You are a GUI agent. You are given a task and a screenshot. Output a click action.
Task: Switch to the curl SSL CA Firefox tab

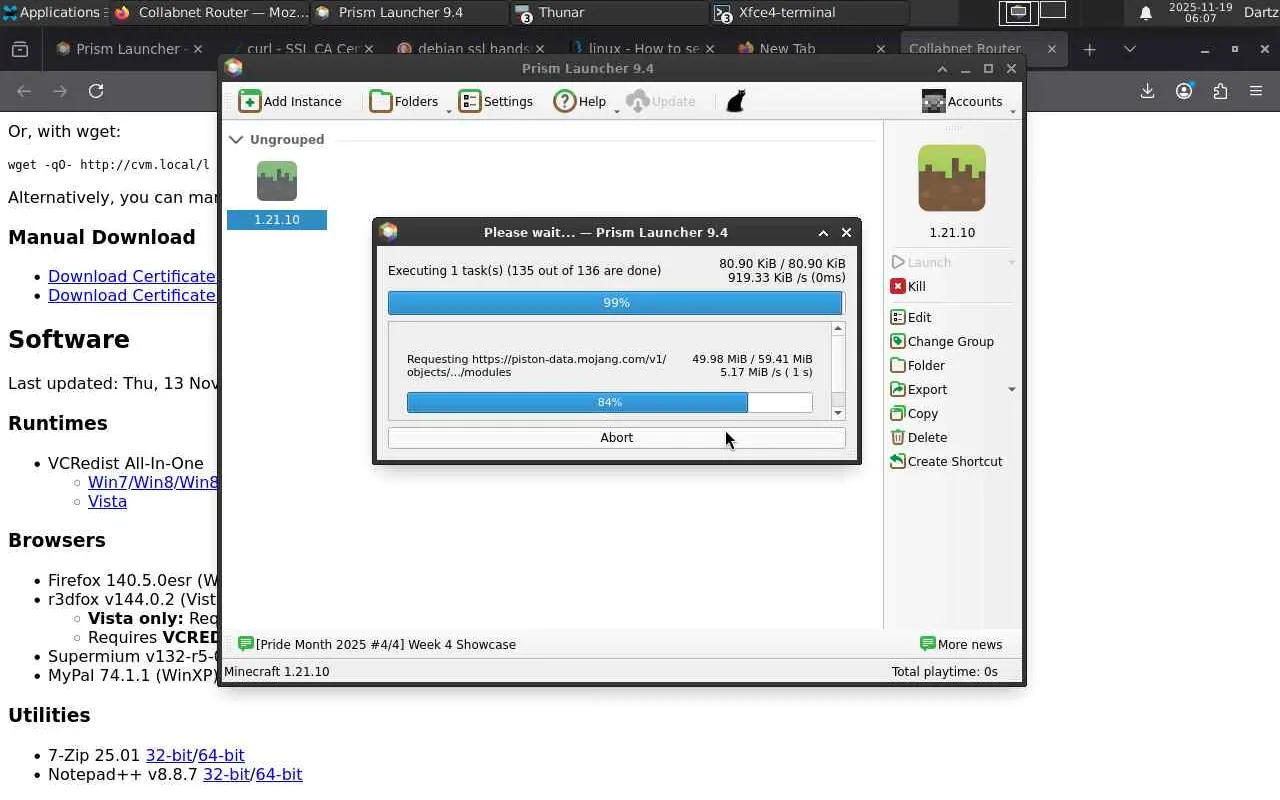(300, 49)
